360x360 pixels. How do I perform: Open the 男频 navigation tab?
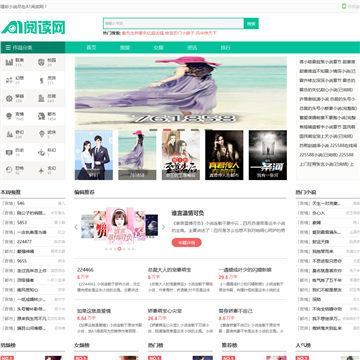[125, 48]
